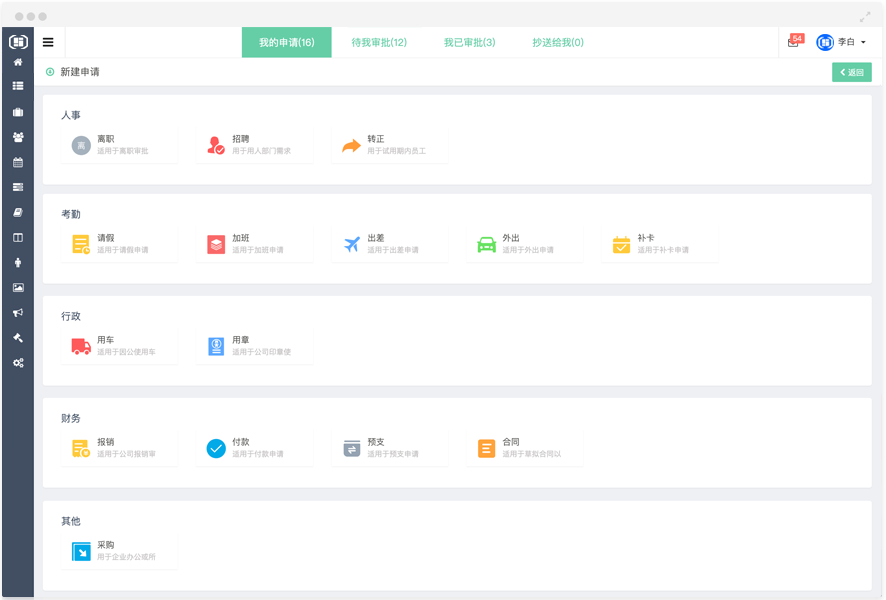Open the 我已审批(3) tab
The image size is (886, 600).
(x=469, y=42)
